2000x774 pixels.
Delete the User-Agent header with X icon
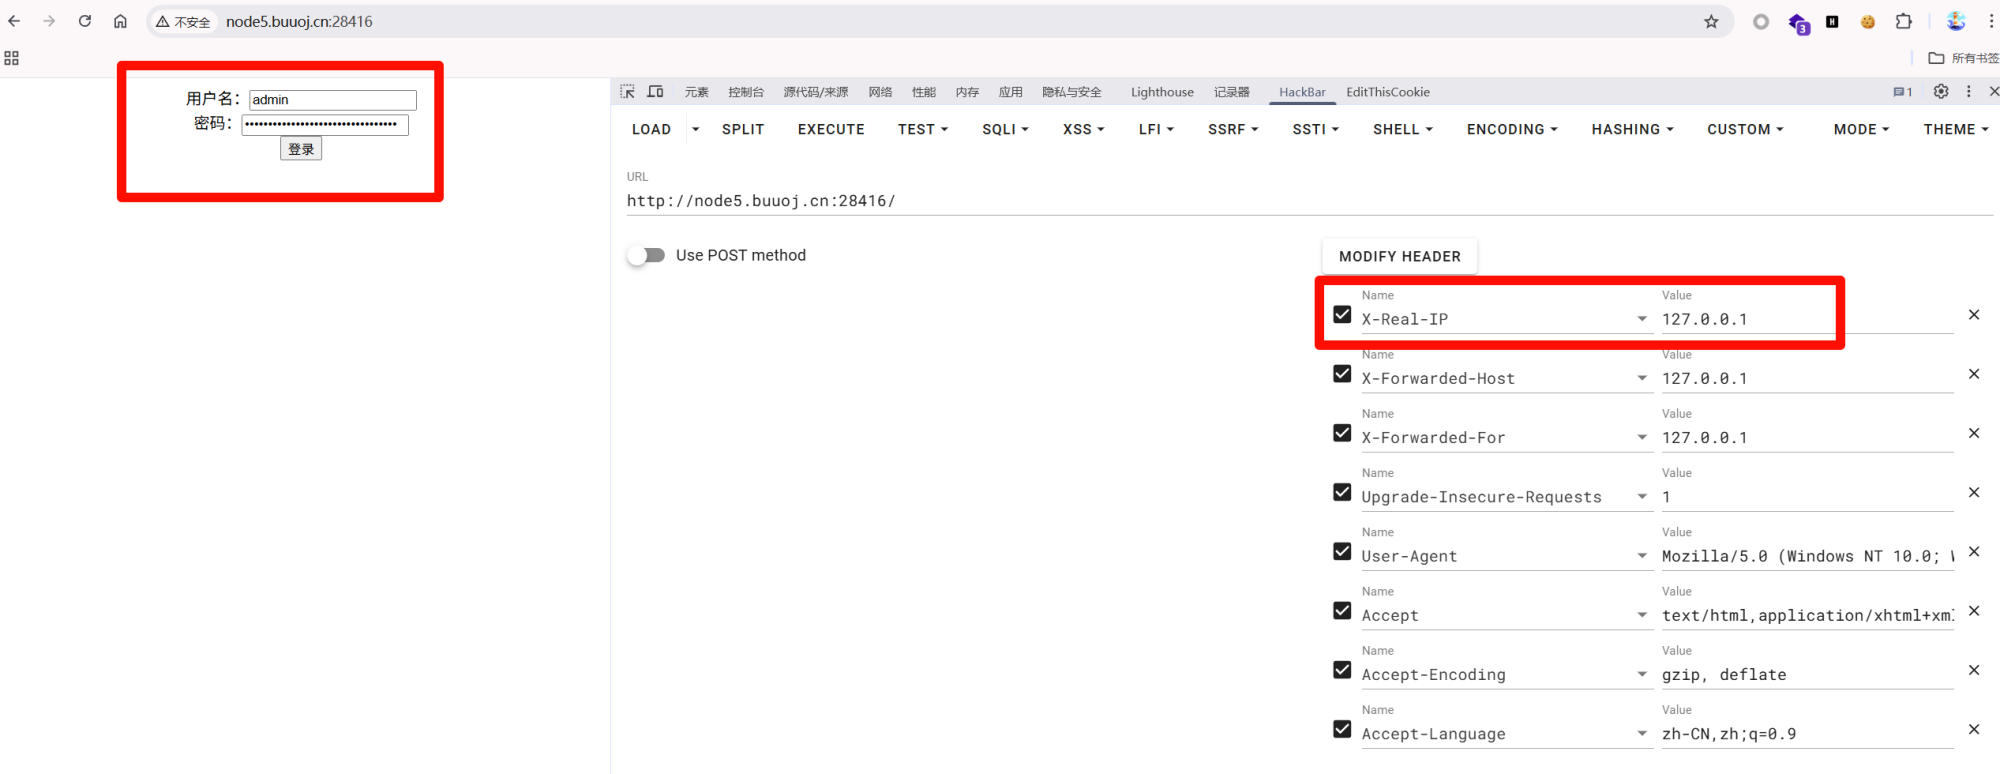pyautogui.click(x=1973, y=552)
